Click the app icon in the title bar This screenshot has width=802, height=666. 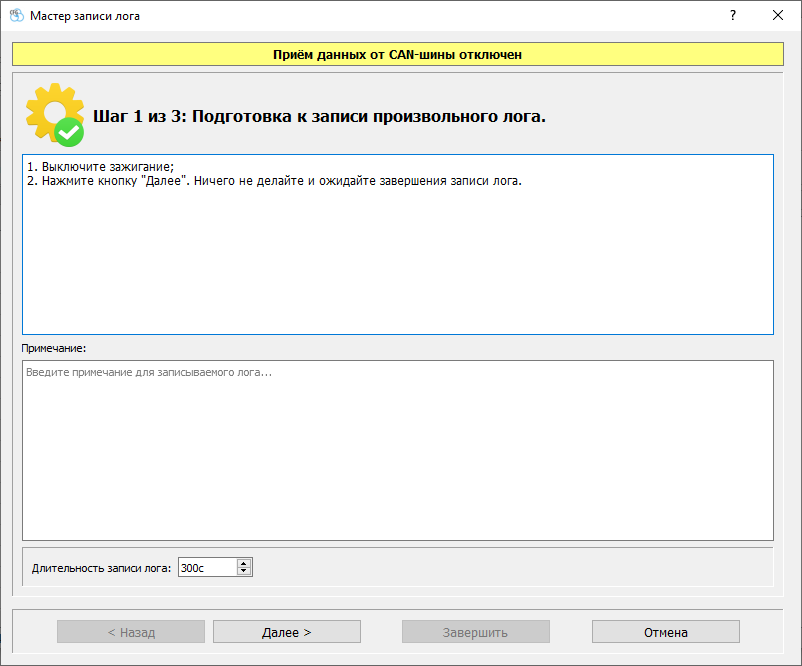[x=17, y=15]
